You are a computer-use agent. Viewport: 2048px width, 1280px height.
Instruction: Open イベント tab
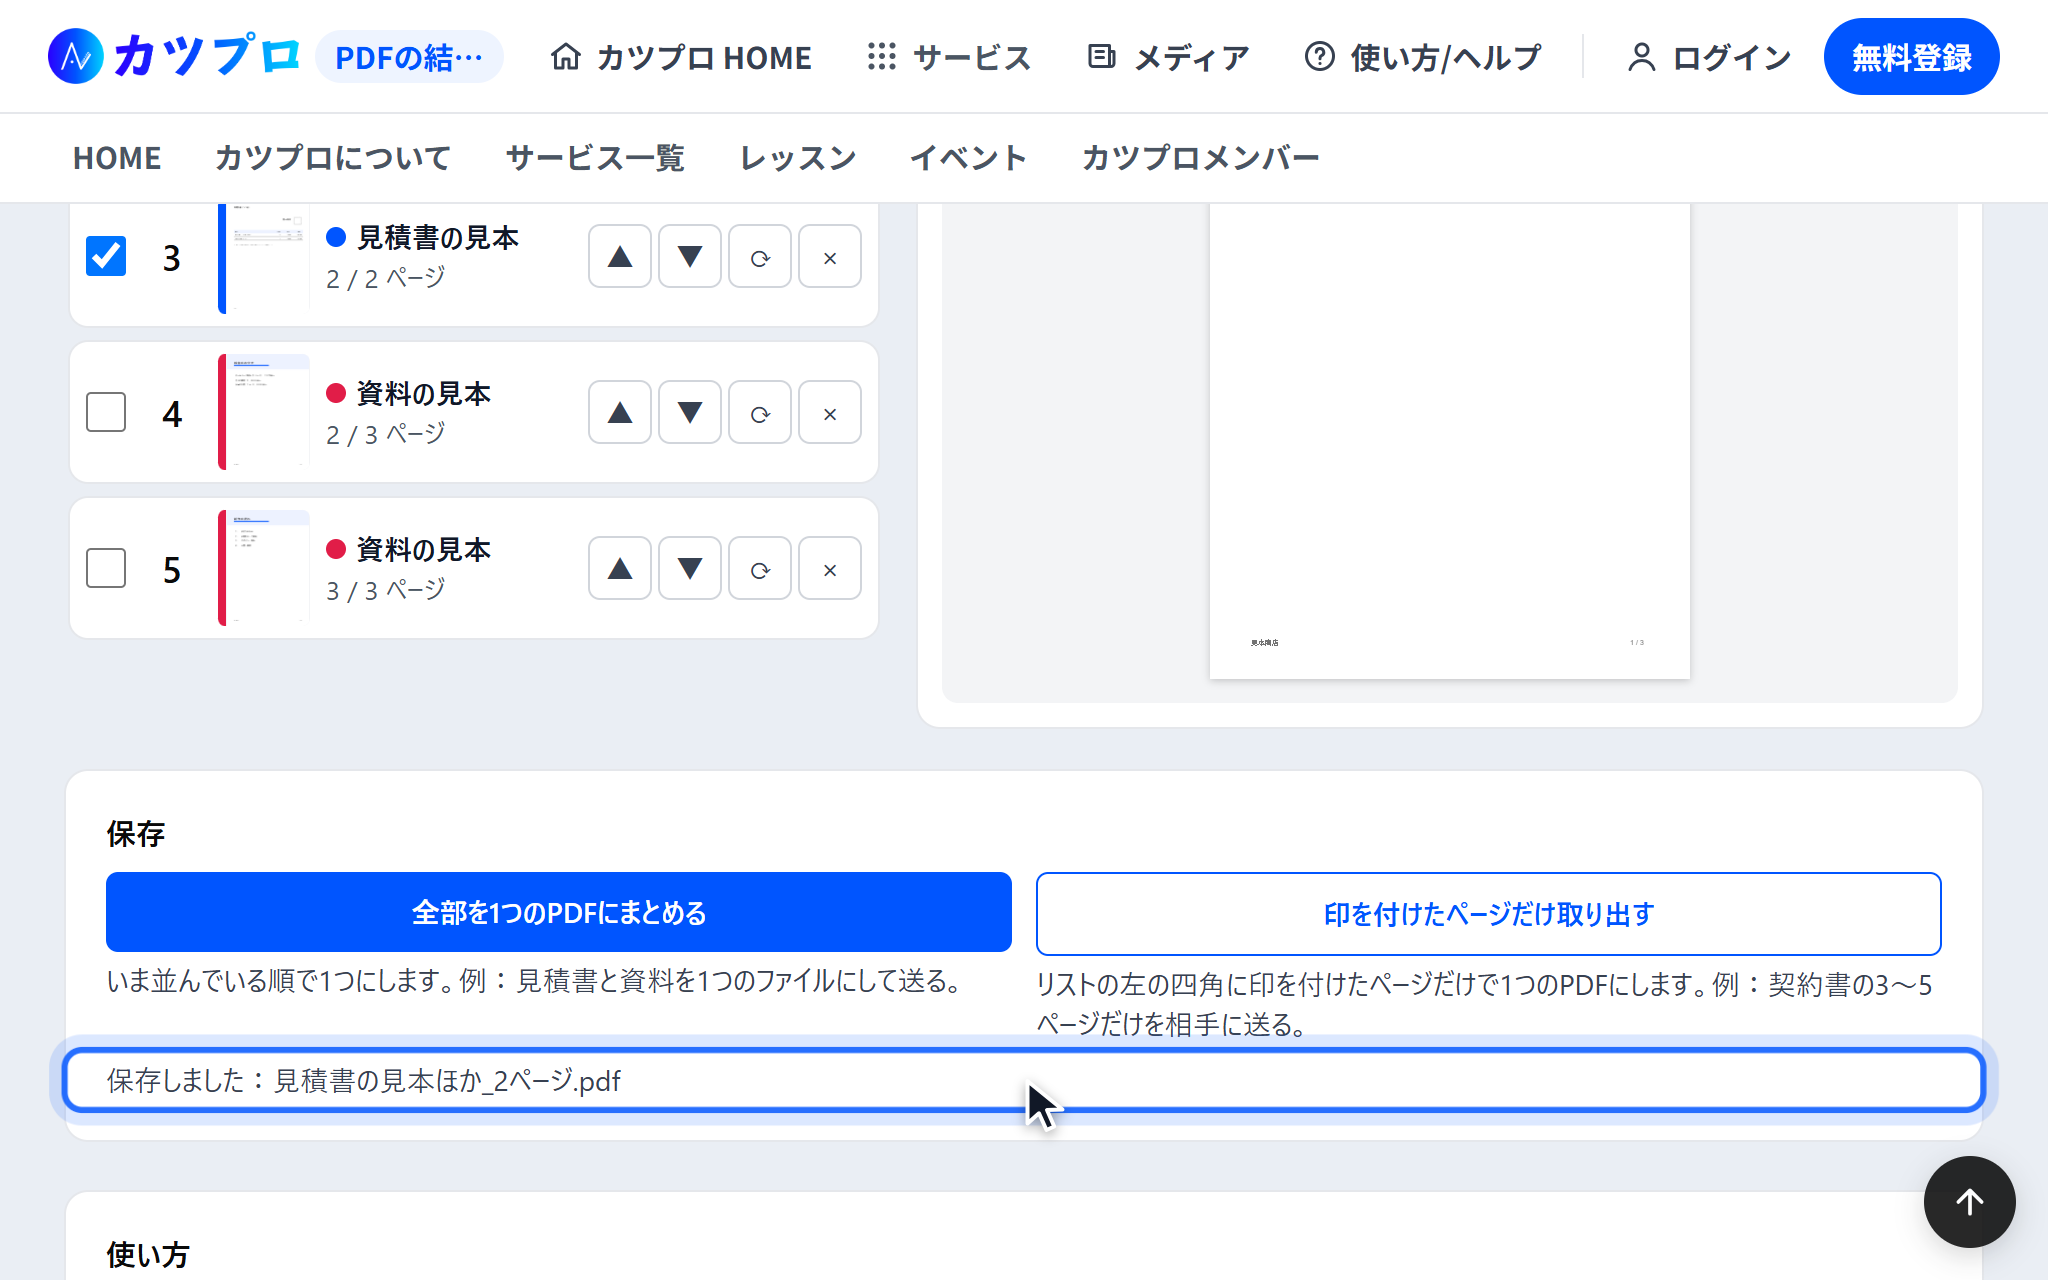(968, 158)
